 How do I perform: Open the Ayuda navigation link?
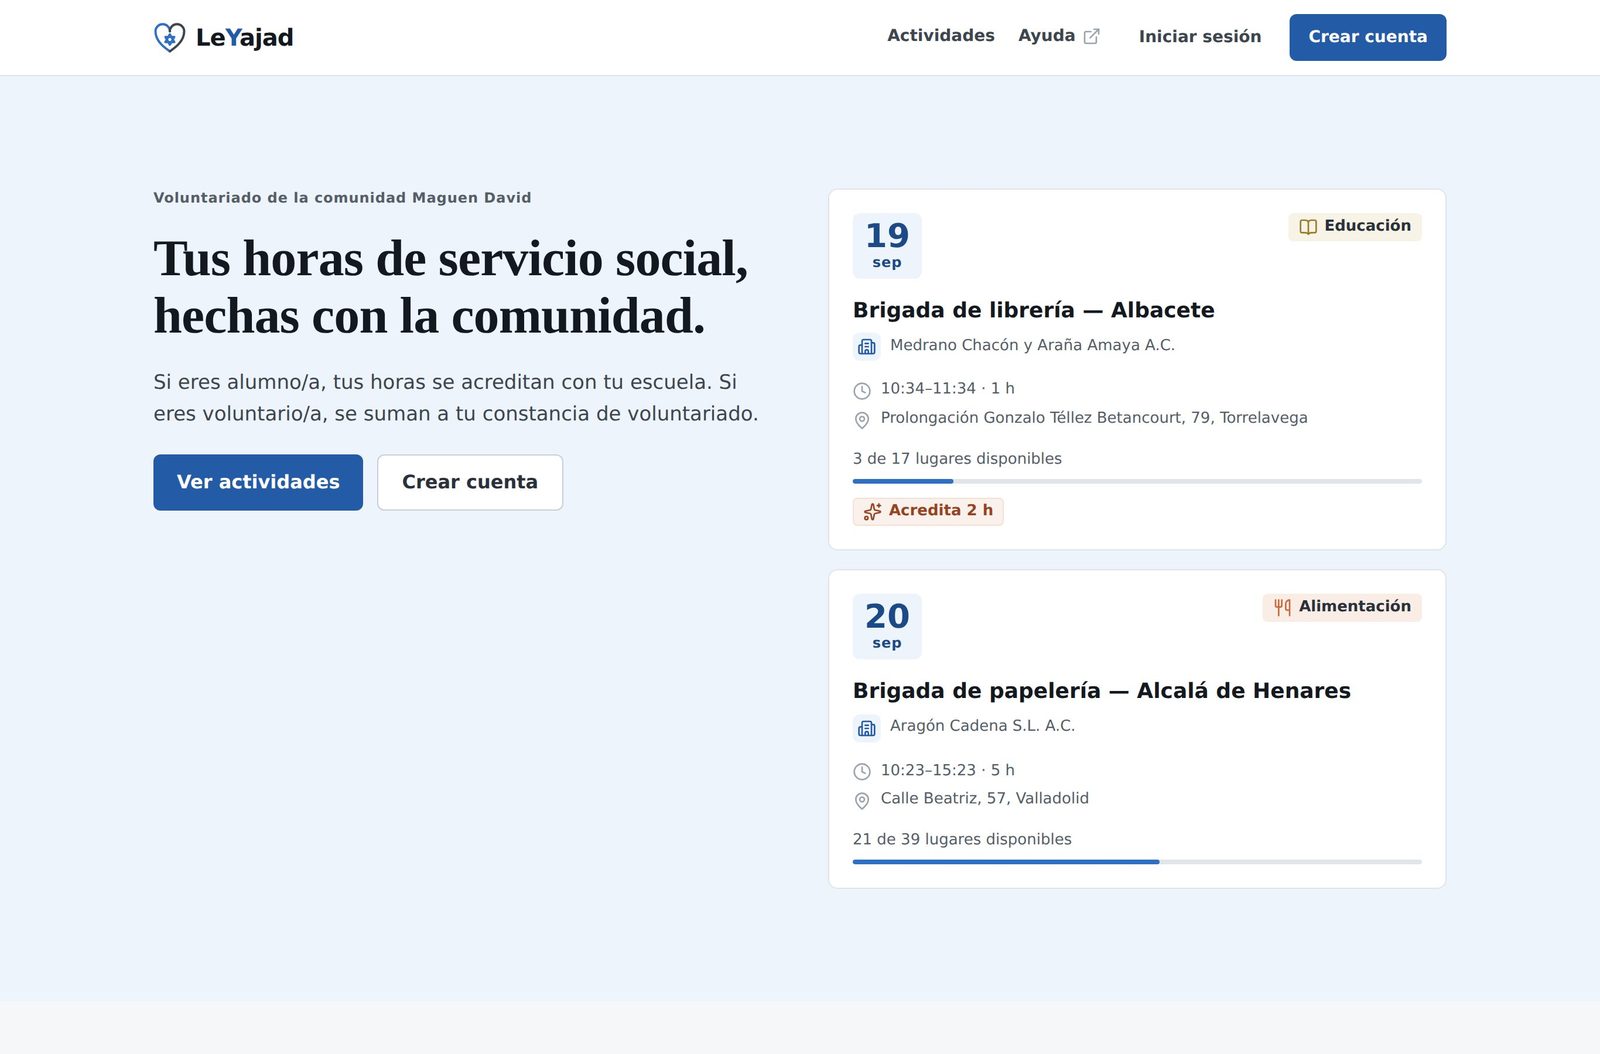(x=1059, y=36)
